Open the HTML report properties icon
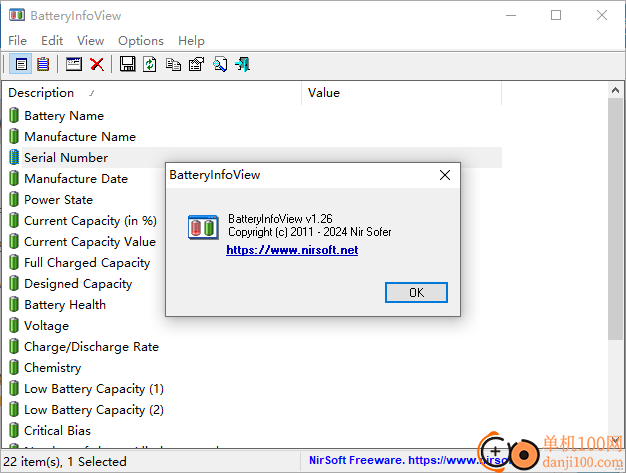 click(x=196, y=64)
